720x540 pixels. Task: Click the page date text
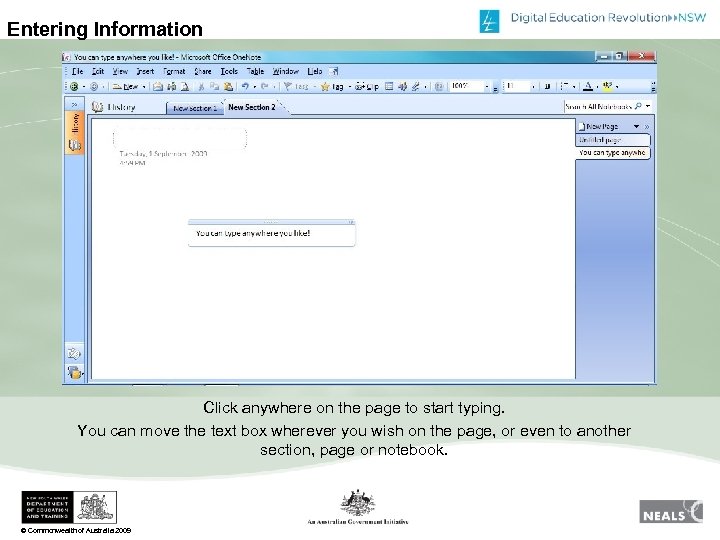coord(163,153)
